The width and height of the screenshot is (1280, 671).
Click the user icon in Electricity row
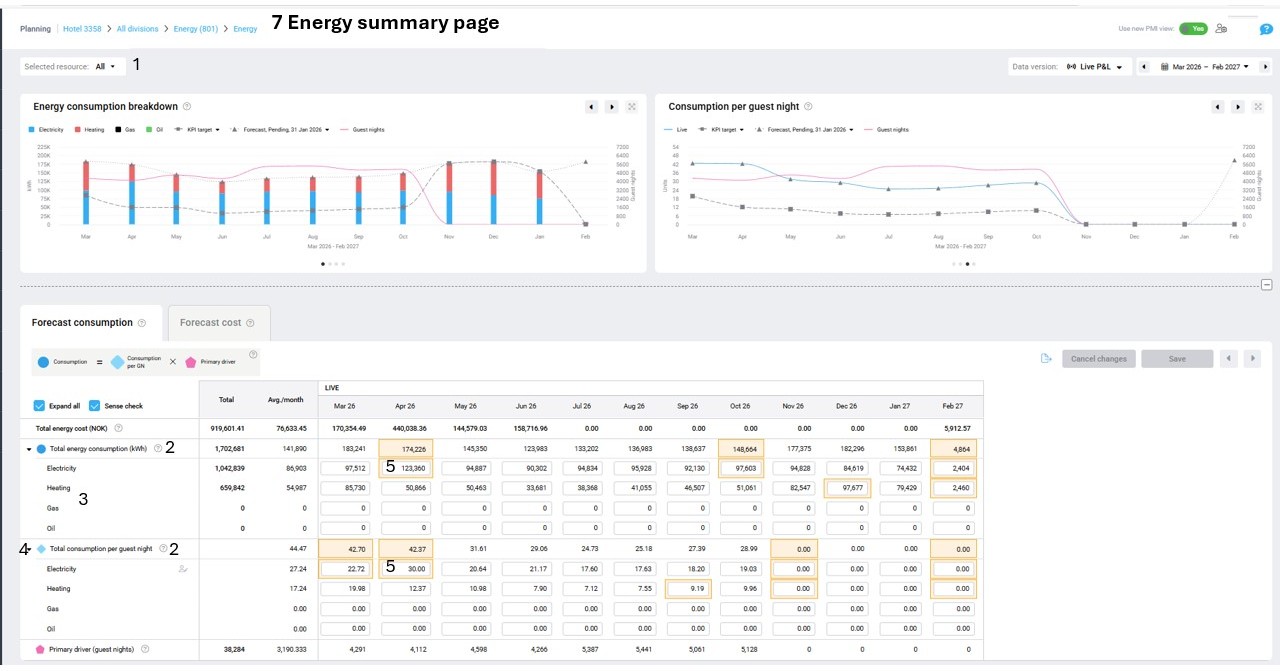click(x=183, y=569)
